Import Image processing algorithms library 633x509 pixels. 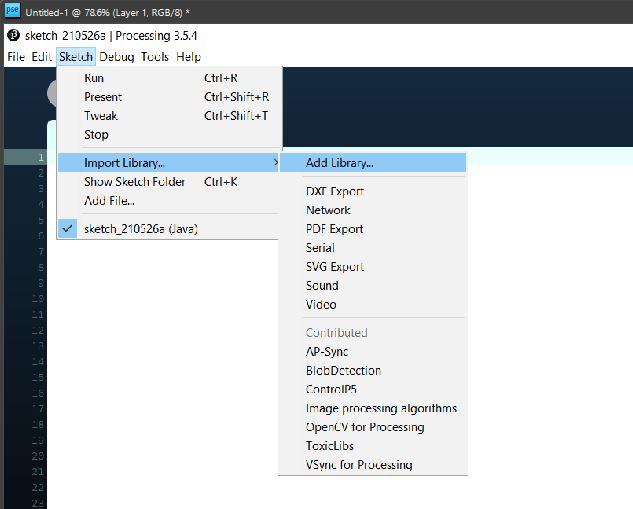[x=373, y=408]
